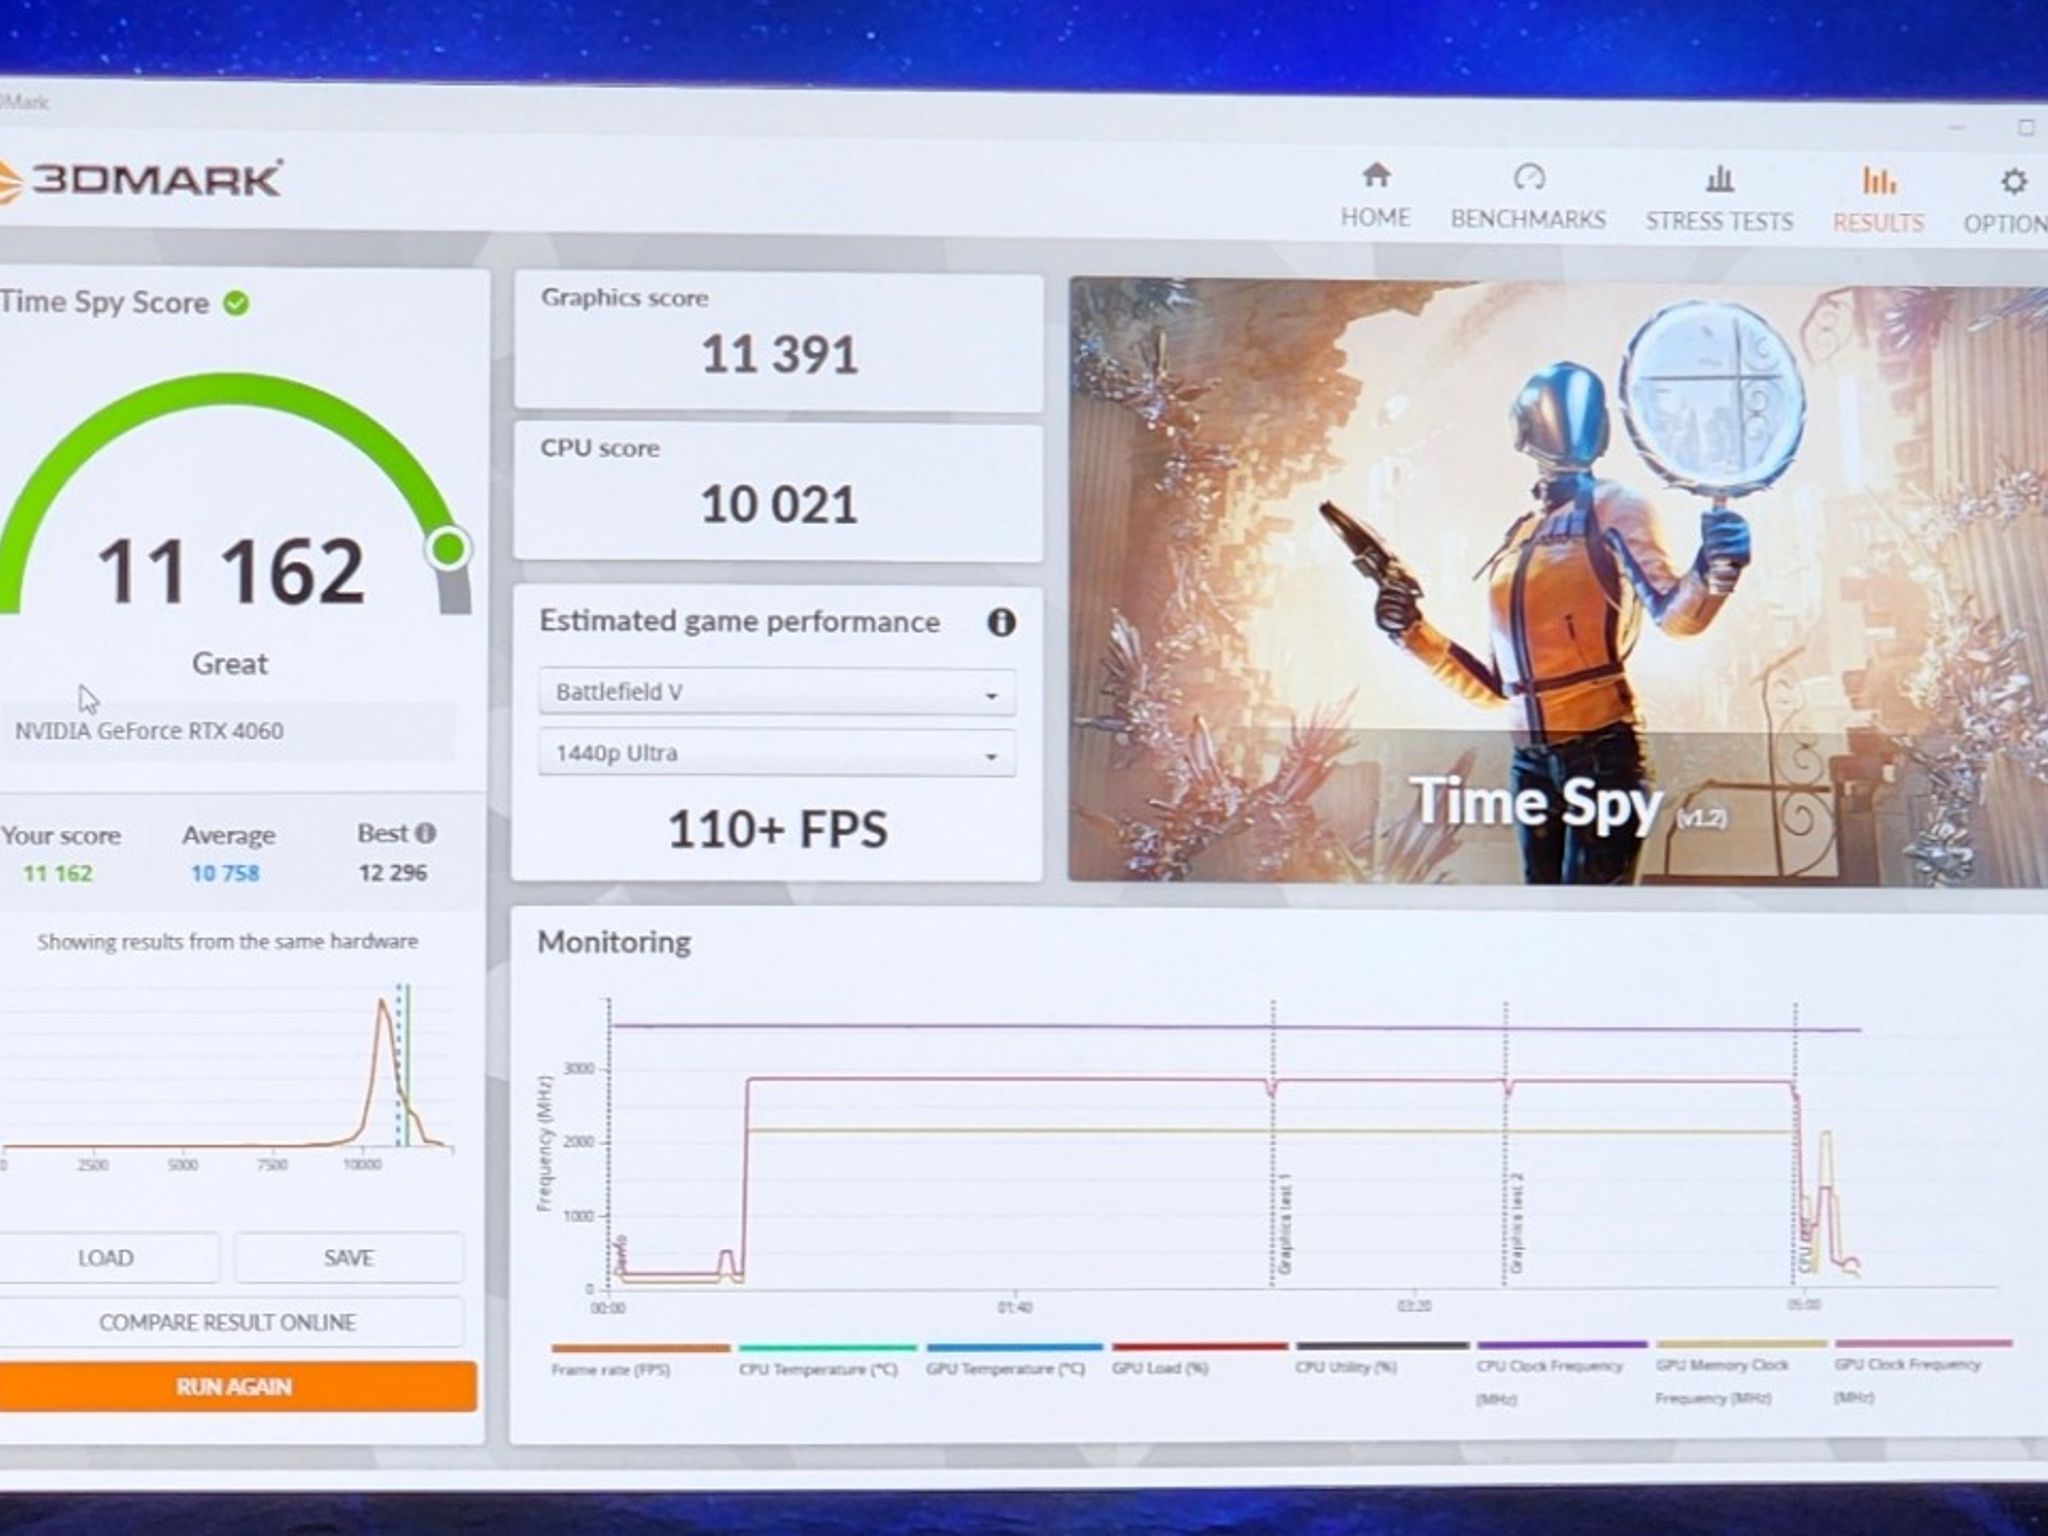Open the Benchmarks gauge icon
The height and width of the screenshot is (1536, 2048).
pyautogui.click(x=1529, y=177)
